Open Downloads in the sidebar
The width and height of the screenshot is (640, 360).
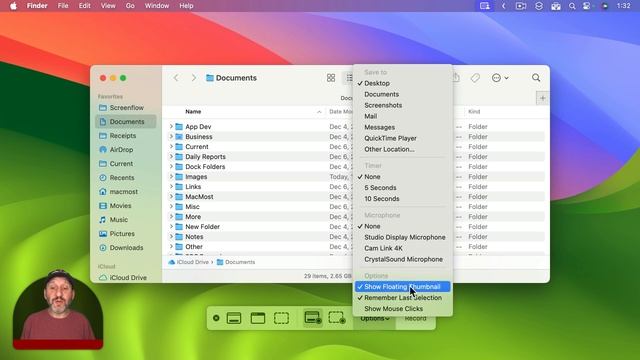[126, 248]
